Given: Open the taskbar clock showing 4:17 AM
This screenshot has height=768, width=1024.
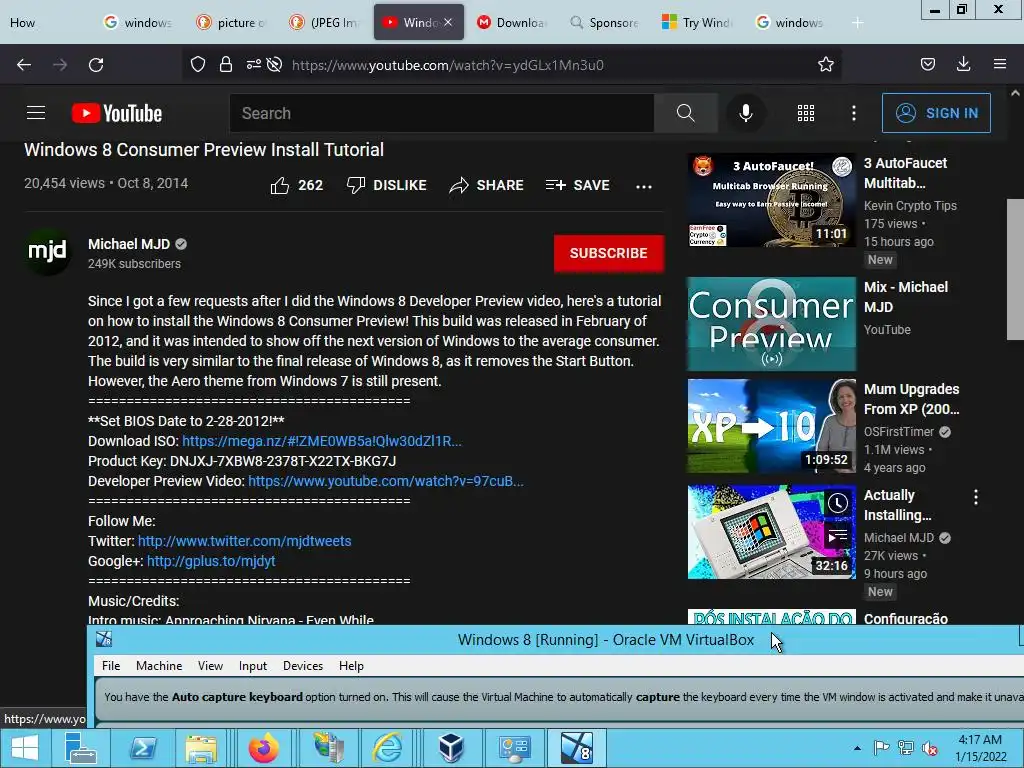Looking at the screenshot, I should click(x=980, y=748).
